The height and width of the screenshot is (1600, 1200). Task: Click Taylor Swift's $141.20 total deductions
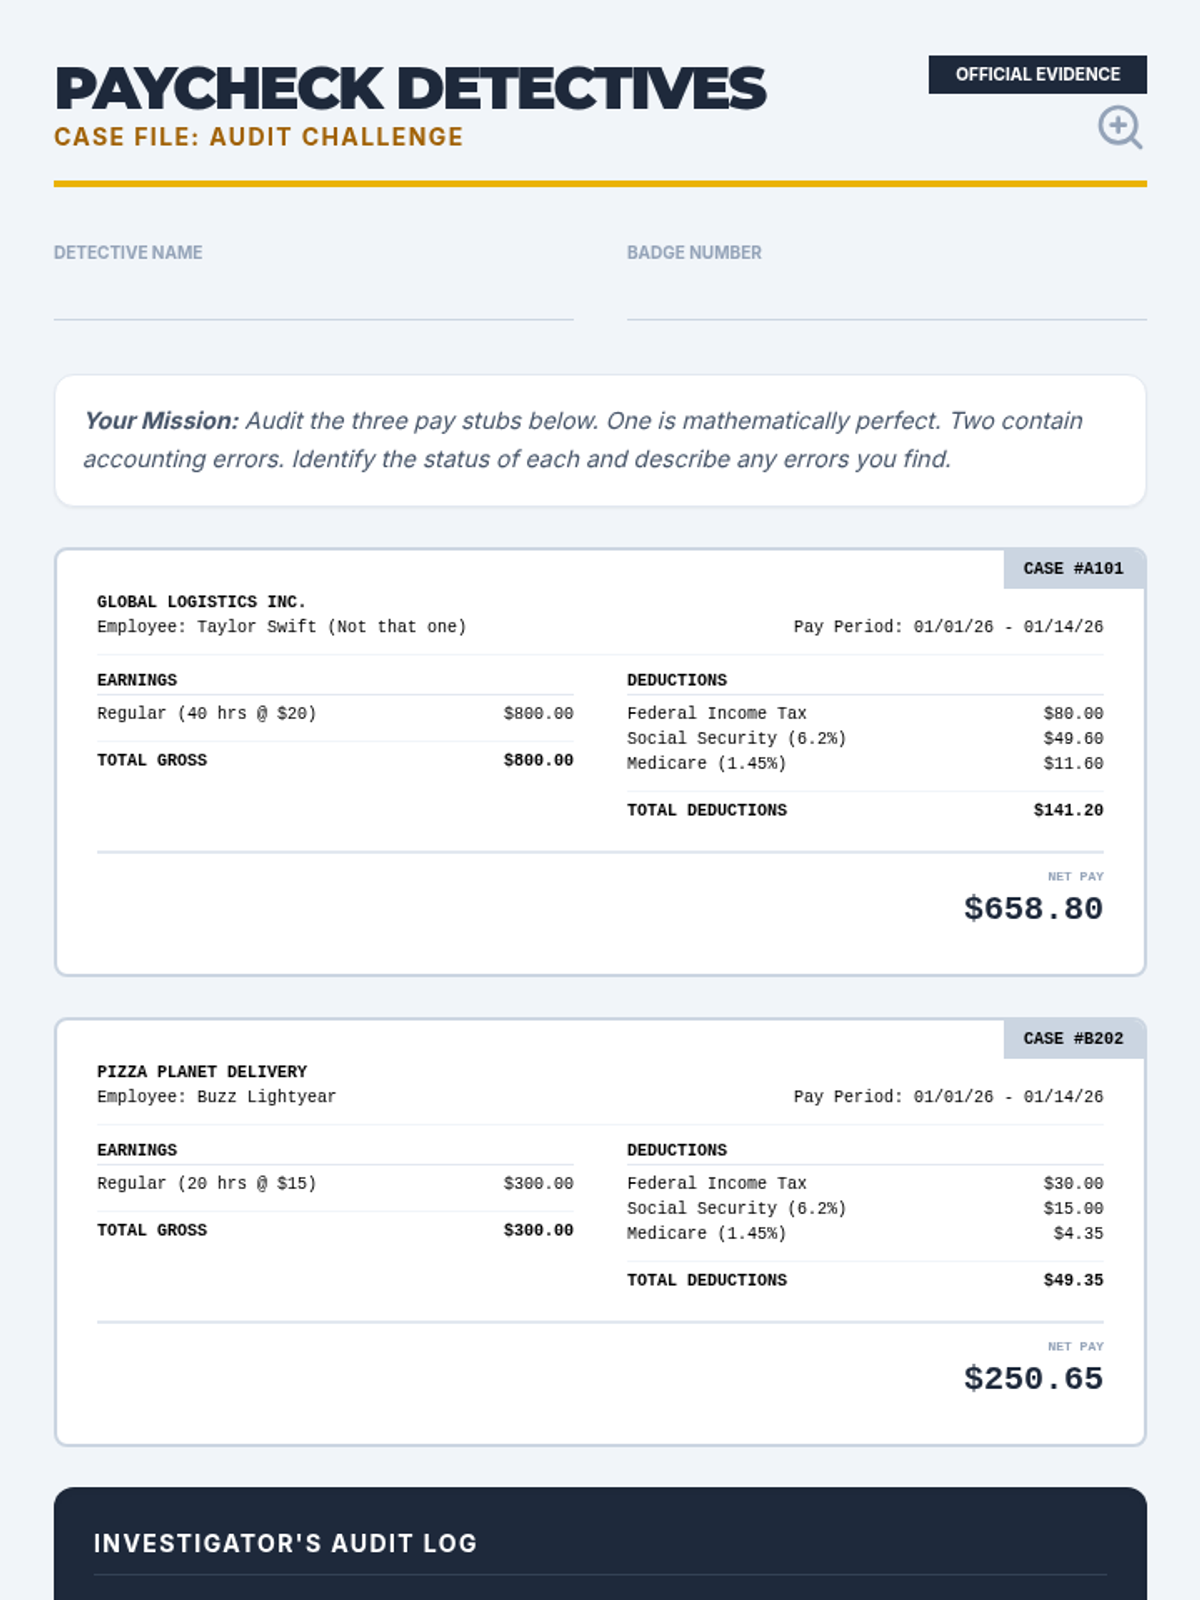coord(1068,810)
